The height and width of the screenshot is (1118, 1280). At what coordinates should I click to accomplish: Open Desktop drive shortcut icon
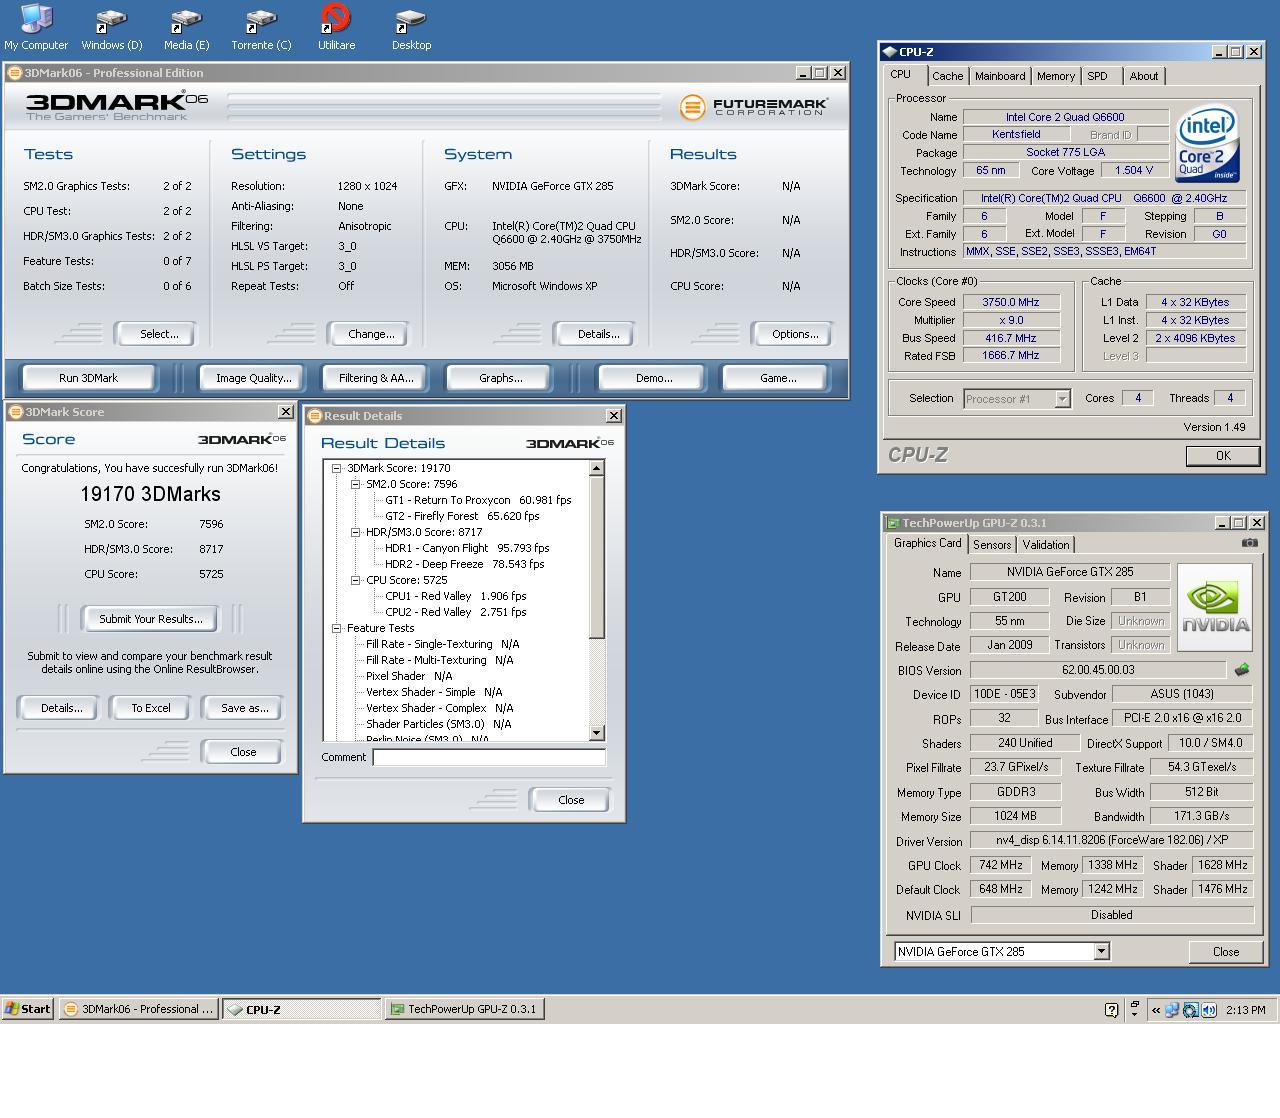click(x=411, y=27)
